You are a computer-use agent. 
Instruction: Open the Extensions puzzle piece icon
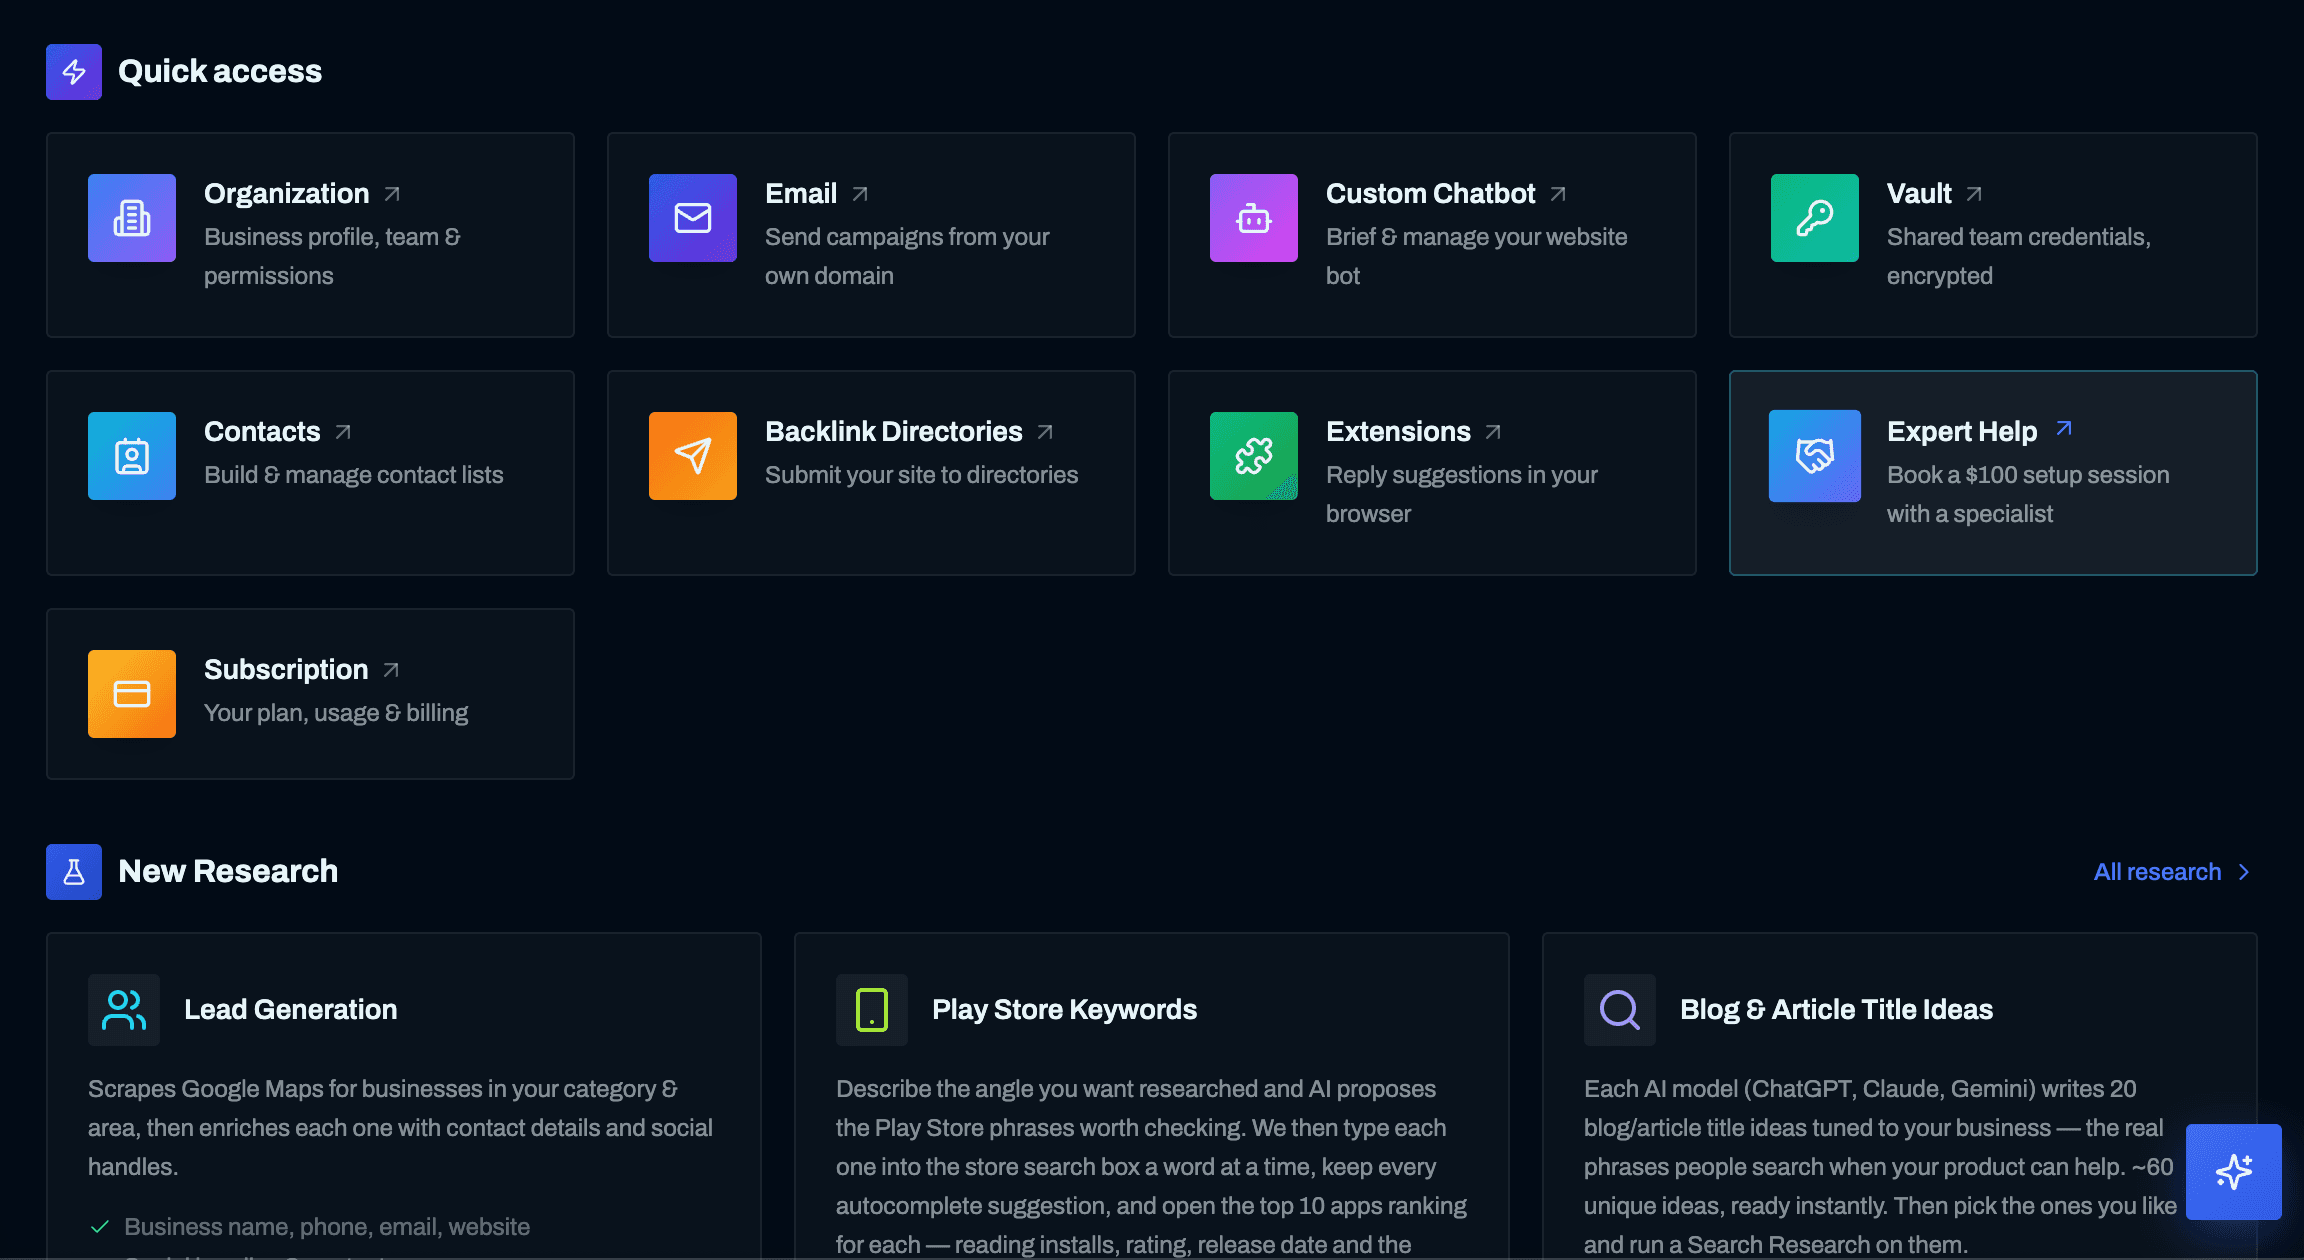point(1254,456)
